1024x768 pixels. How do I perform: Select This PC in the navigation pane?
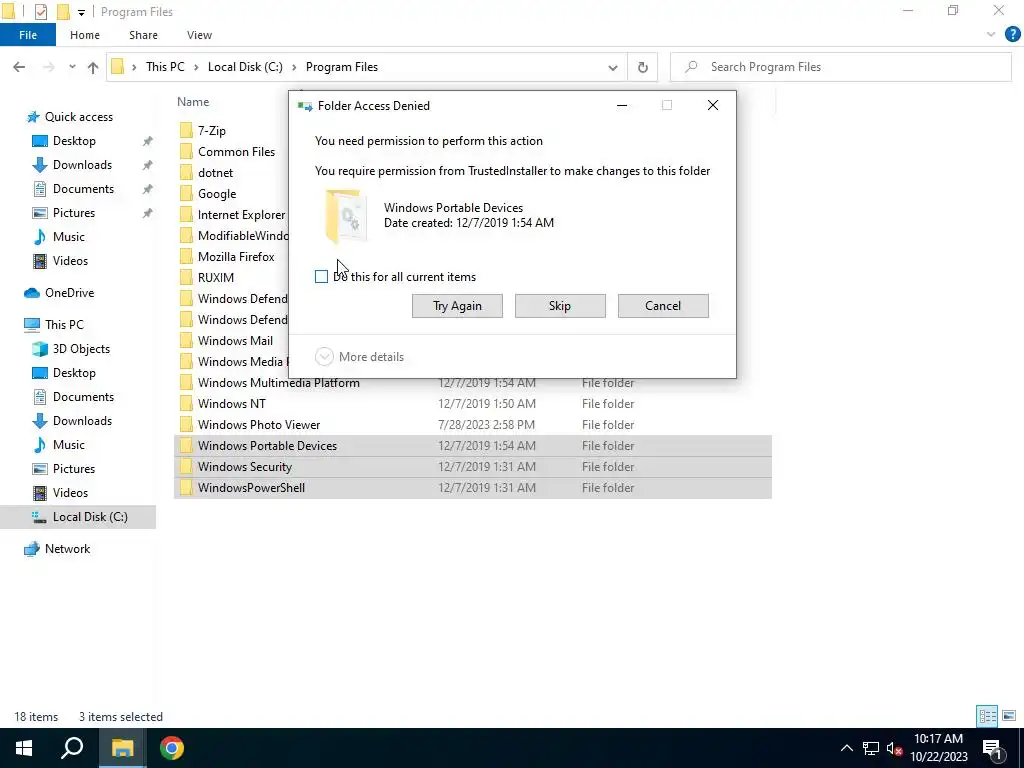click(64, 325)
